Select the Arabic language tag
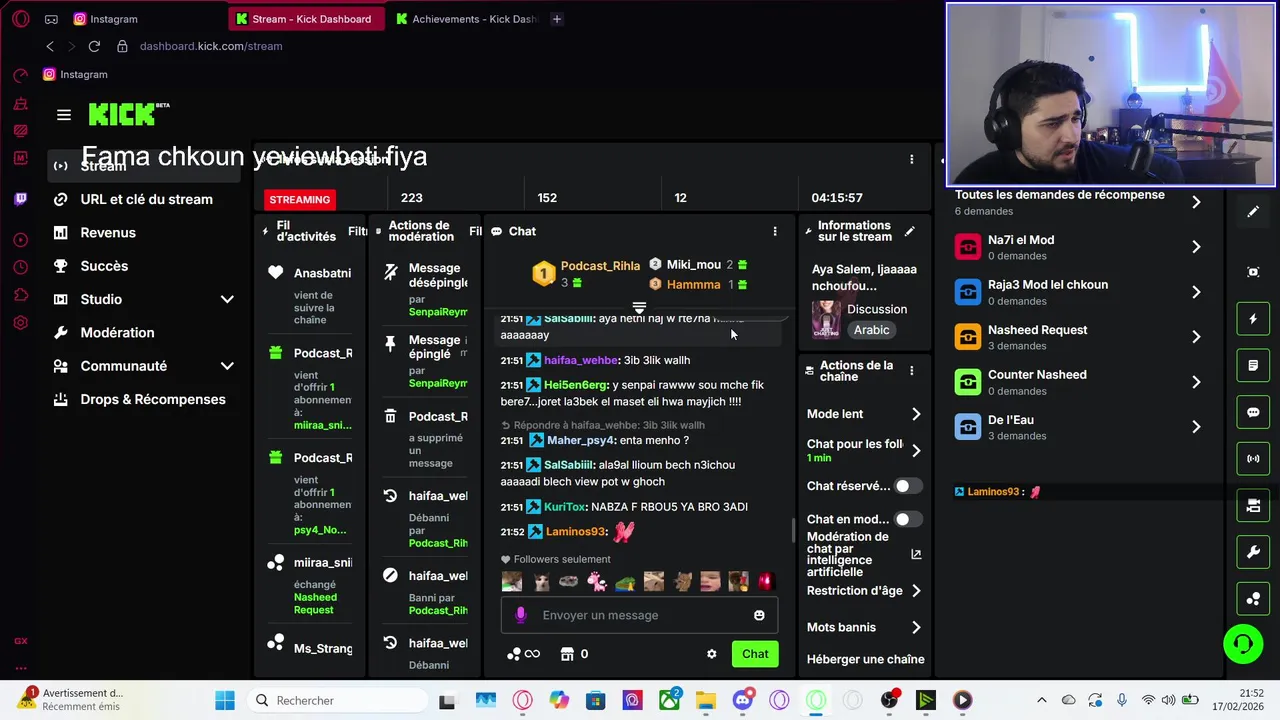Image resolution: width=1280 pixels, height=720 pixels. [871, 330]
